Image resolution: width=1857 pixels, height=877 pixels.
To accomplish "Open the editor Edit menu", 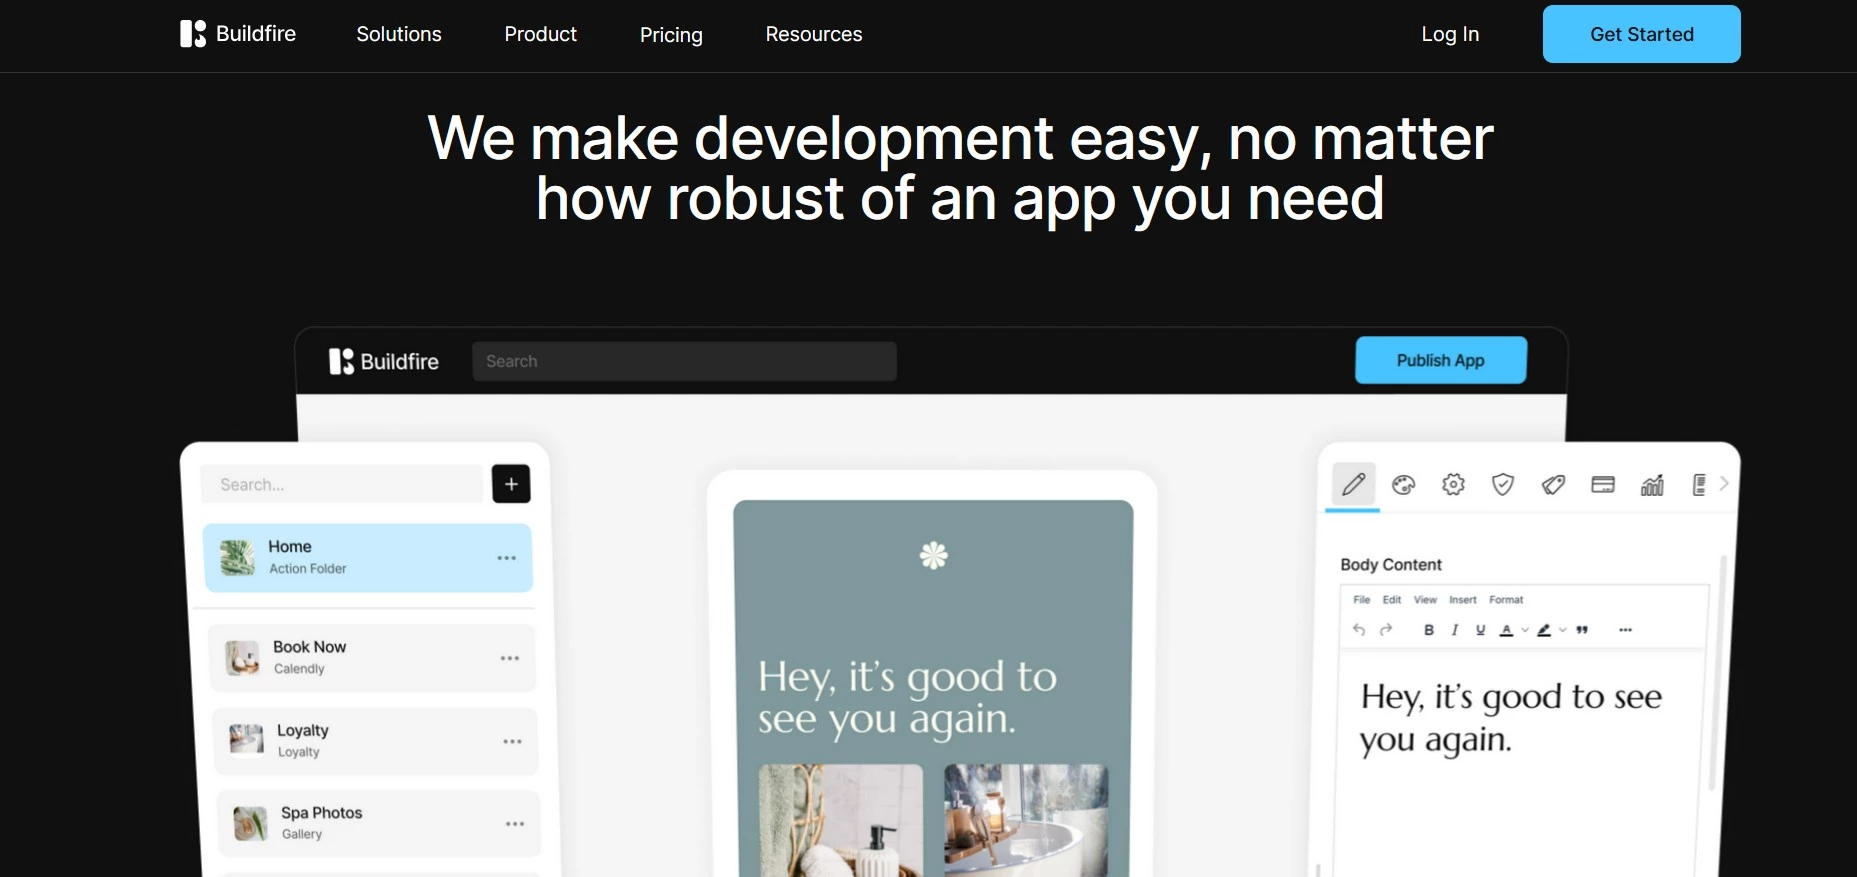I will (1392, 600).
